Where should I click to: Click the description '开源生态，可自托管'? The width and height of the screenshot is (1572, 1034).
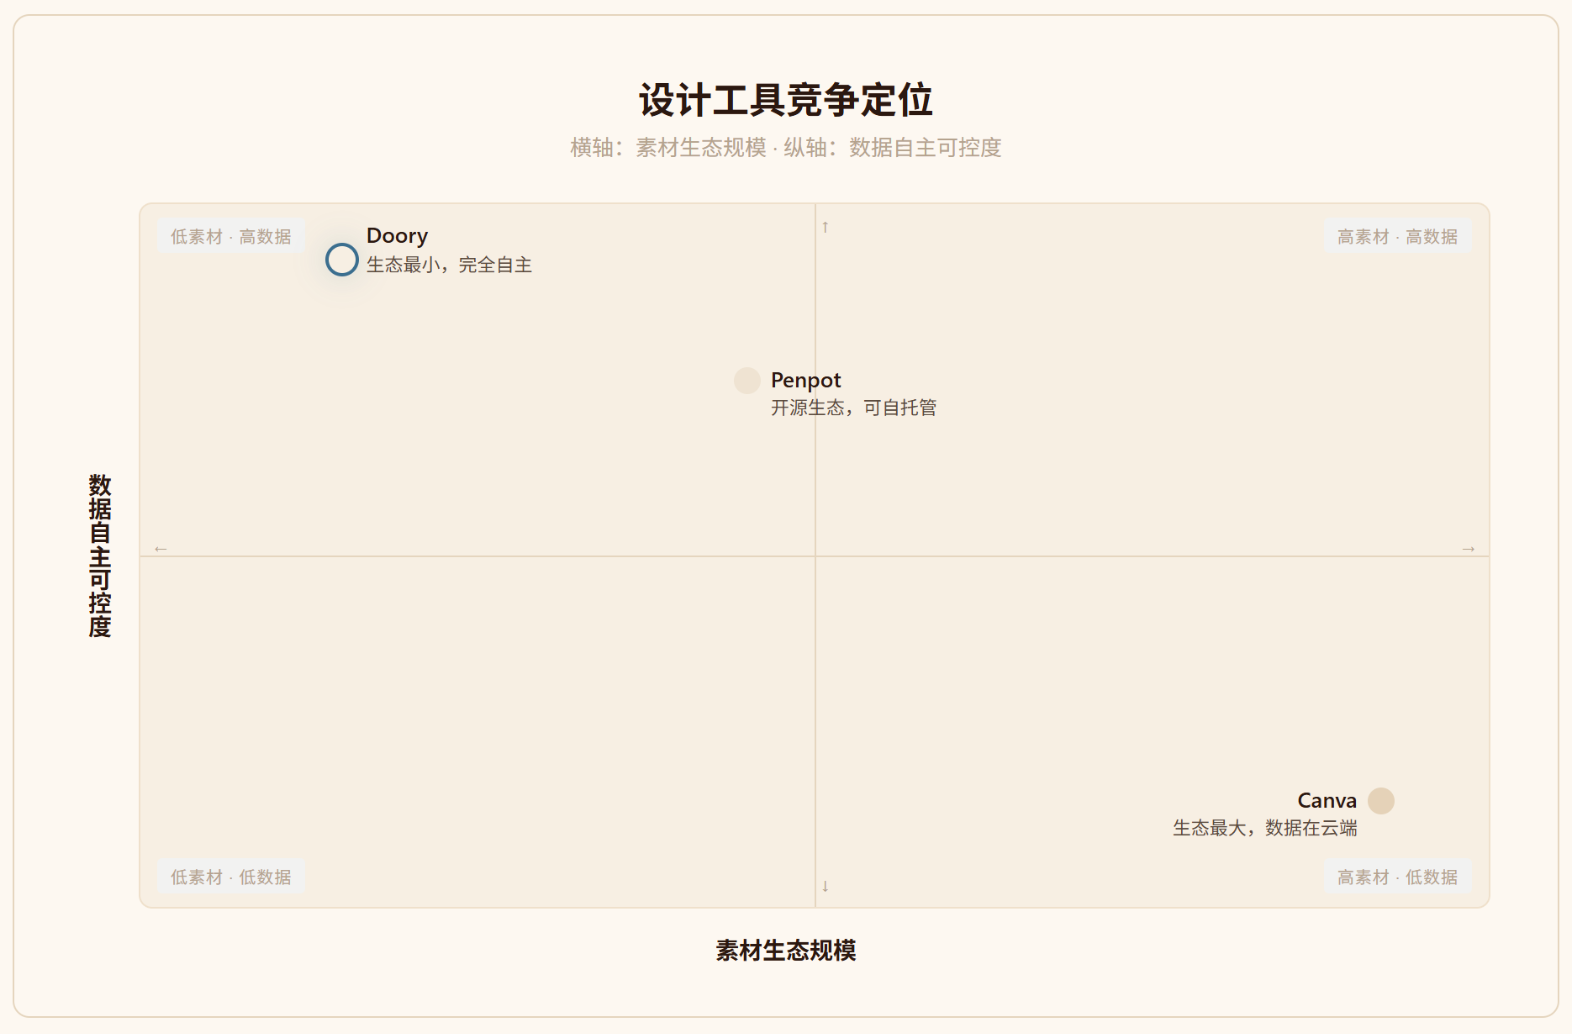[x=854, y=408]
